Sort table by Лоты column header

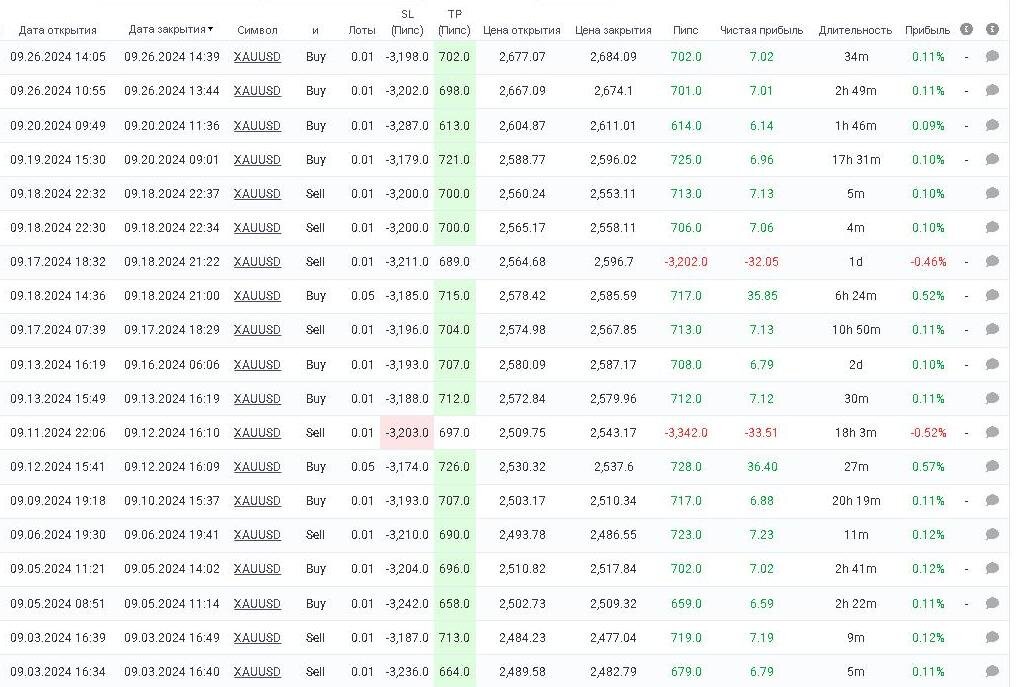pos(362,30)
